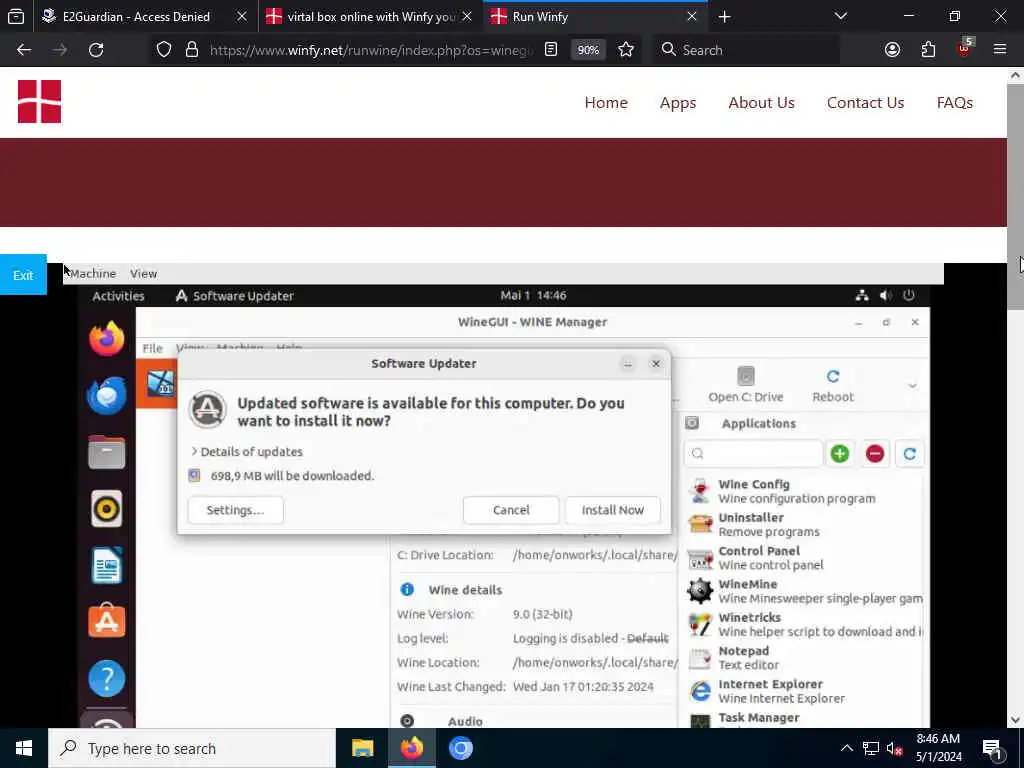Open the Firefox hamburger menu
Image resolution: width=1024 pixels, height=768 pixels.
tap(1000, 50)
